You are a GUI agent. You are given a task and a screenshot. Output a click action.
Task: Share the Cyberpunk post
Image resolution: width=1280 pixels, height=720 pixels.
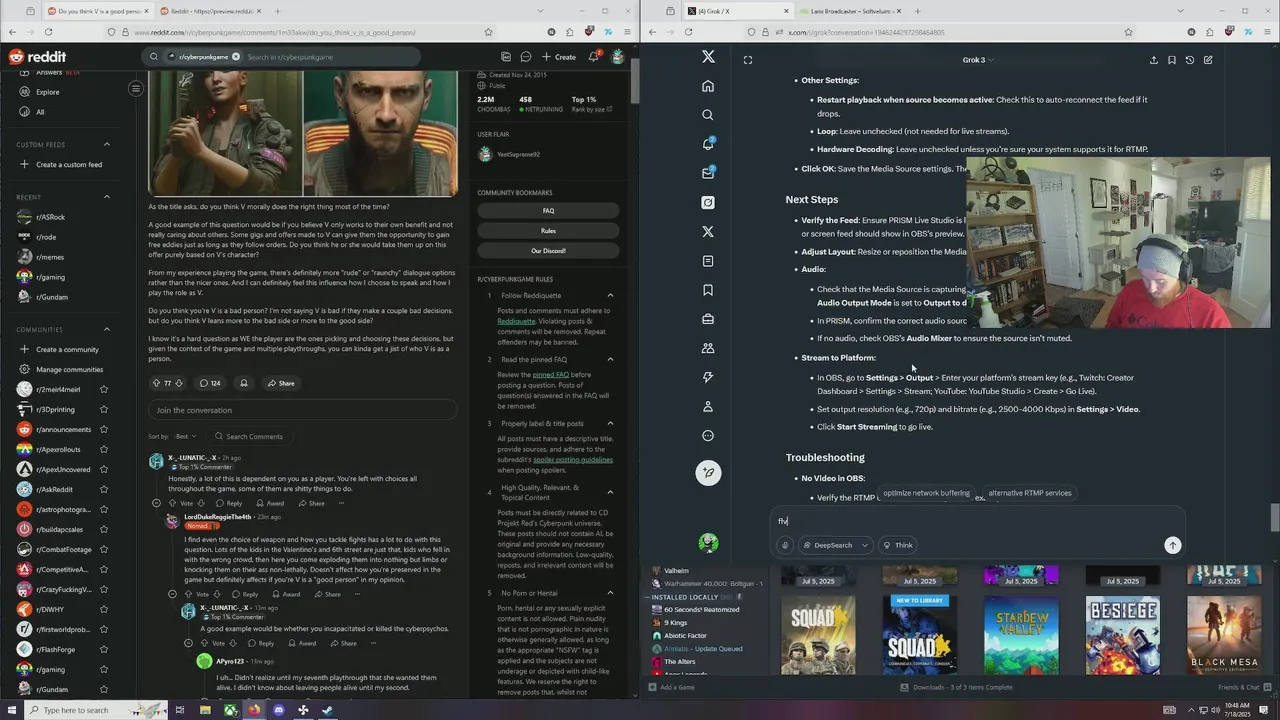[x=281, y=383]
